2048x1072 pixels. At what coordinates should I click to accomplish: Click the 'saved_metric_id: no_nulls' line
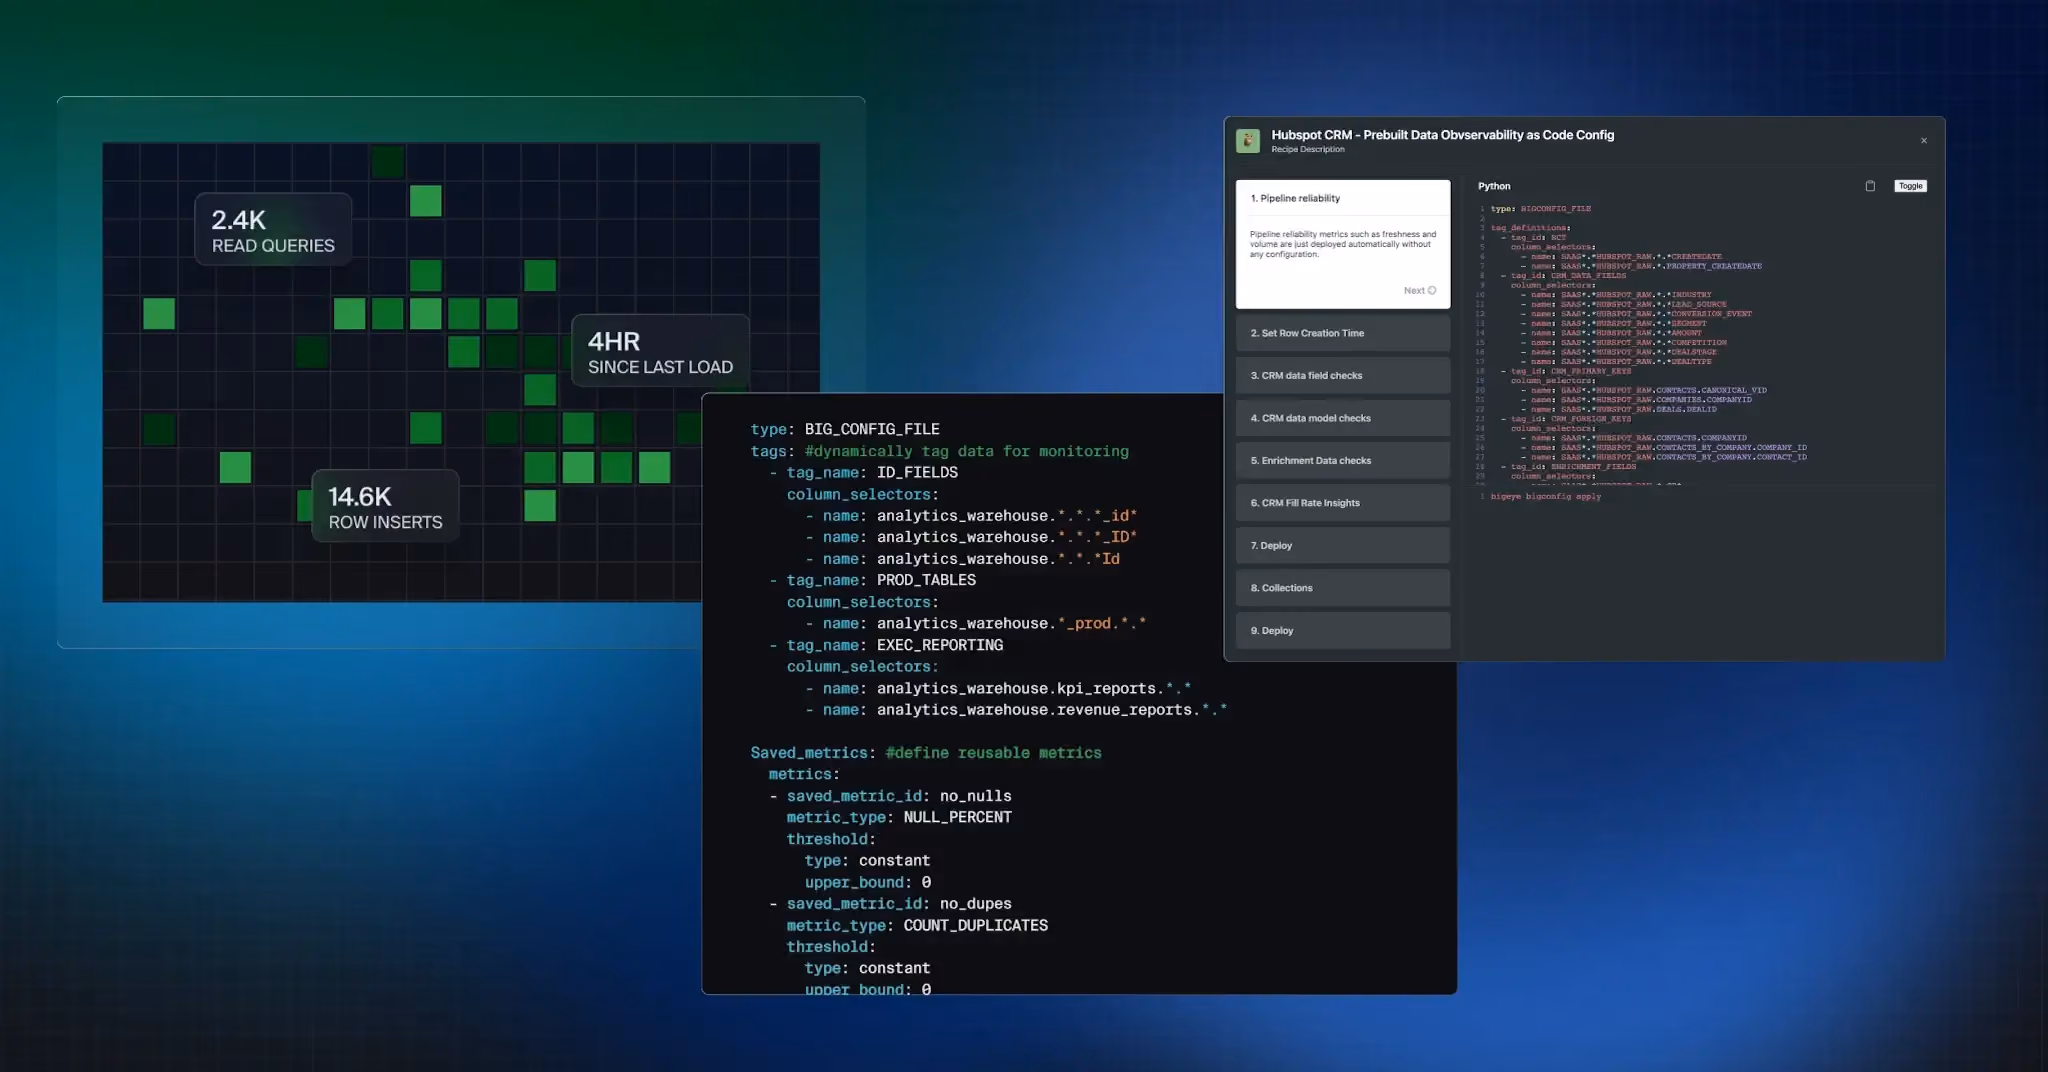click(890, 796)
